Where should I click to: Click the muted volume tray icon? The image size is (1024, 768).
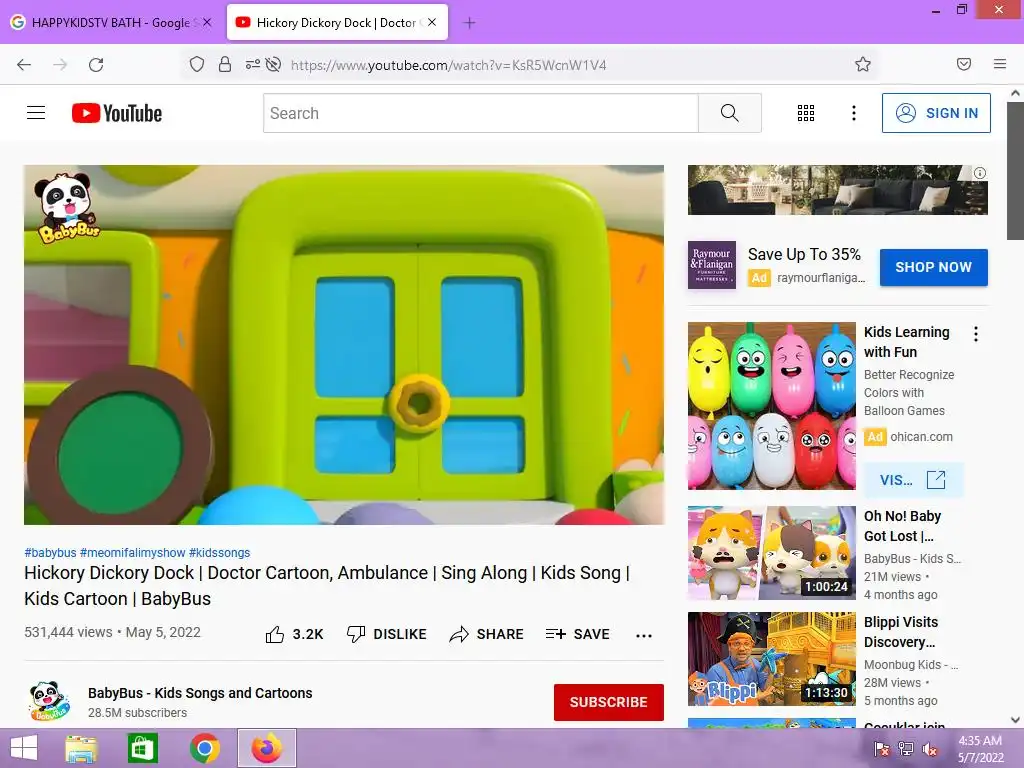[930, 749]
